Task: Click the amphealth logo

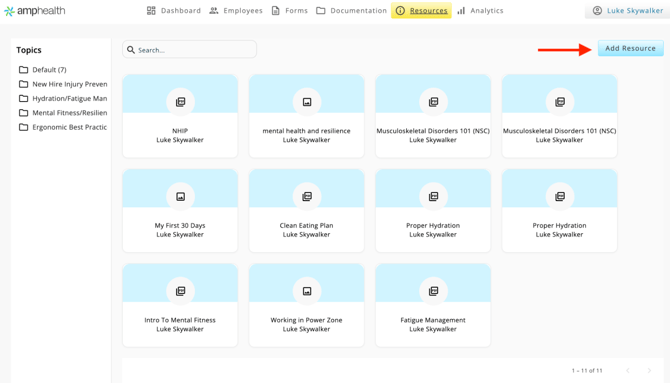Action: click(x=35, y=11)
